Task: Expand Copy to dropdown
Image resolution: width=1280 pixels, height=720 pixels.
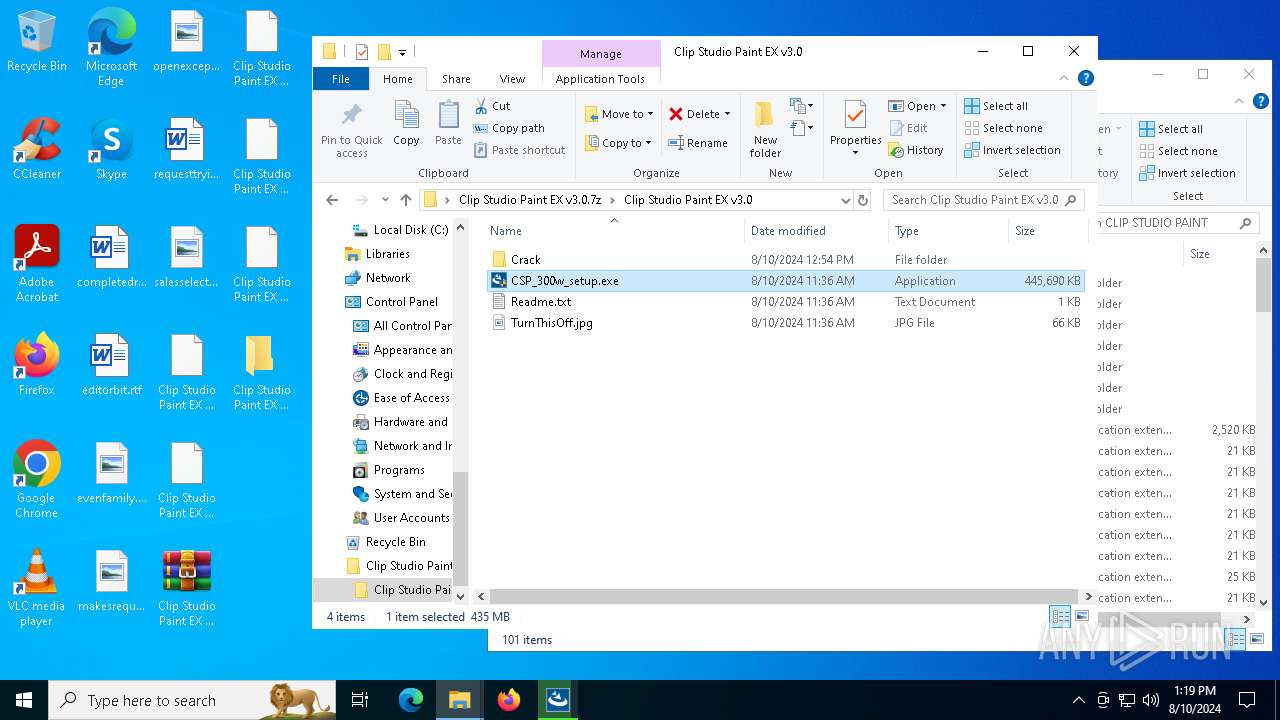Action: pos(648,143)
